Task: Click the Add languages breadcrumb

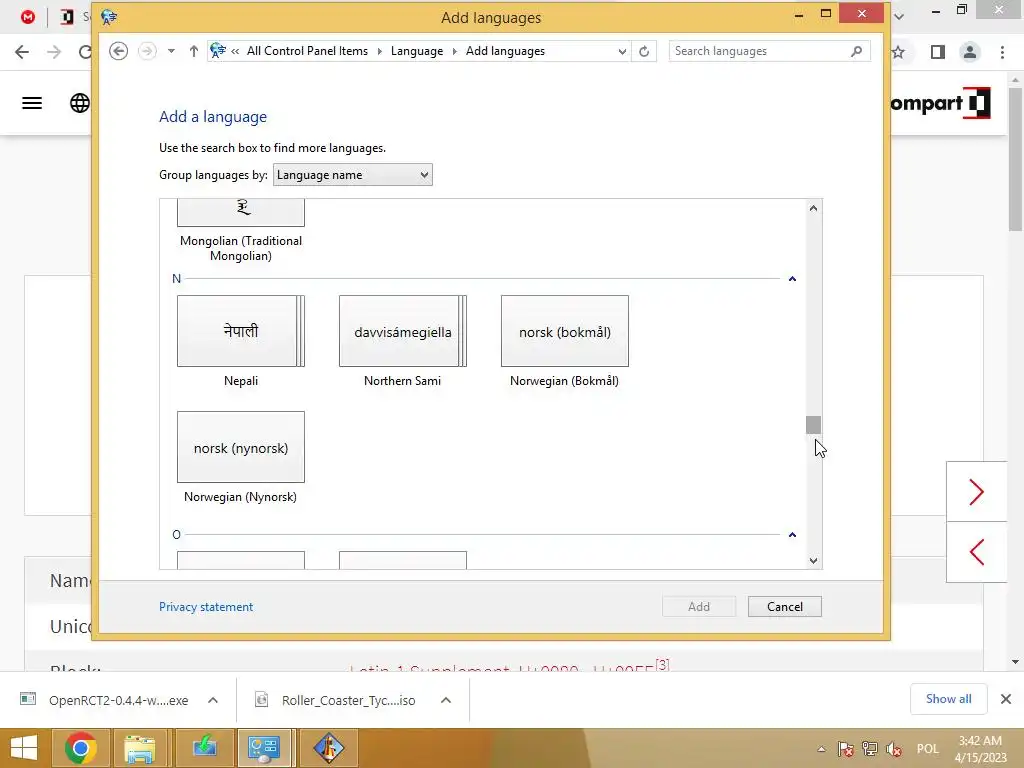Action: pyautogui.click(x=505, y=51)
